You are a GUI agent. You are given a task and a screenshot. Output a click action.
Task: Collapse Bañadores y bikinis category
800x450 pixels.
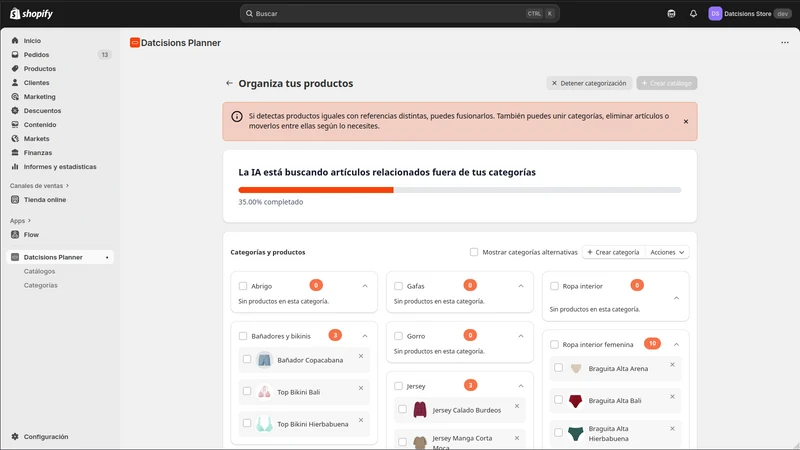365,336
